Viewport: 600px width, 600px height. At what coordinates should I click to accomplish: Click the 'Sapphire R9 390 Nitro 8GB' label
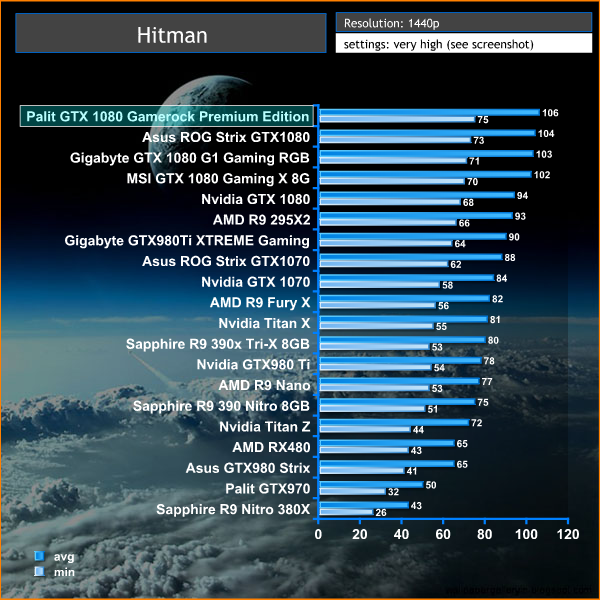(221, 406)
